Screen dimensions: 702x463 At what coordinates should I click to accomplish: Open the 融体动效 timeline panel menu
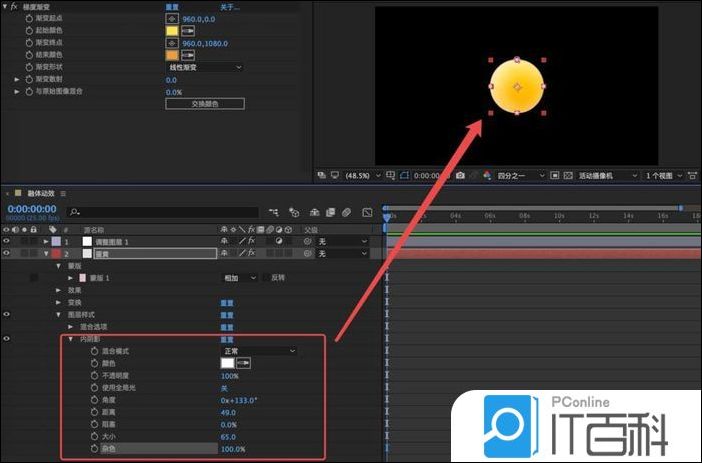(64, 193)
